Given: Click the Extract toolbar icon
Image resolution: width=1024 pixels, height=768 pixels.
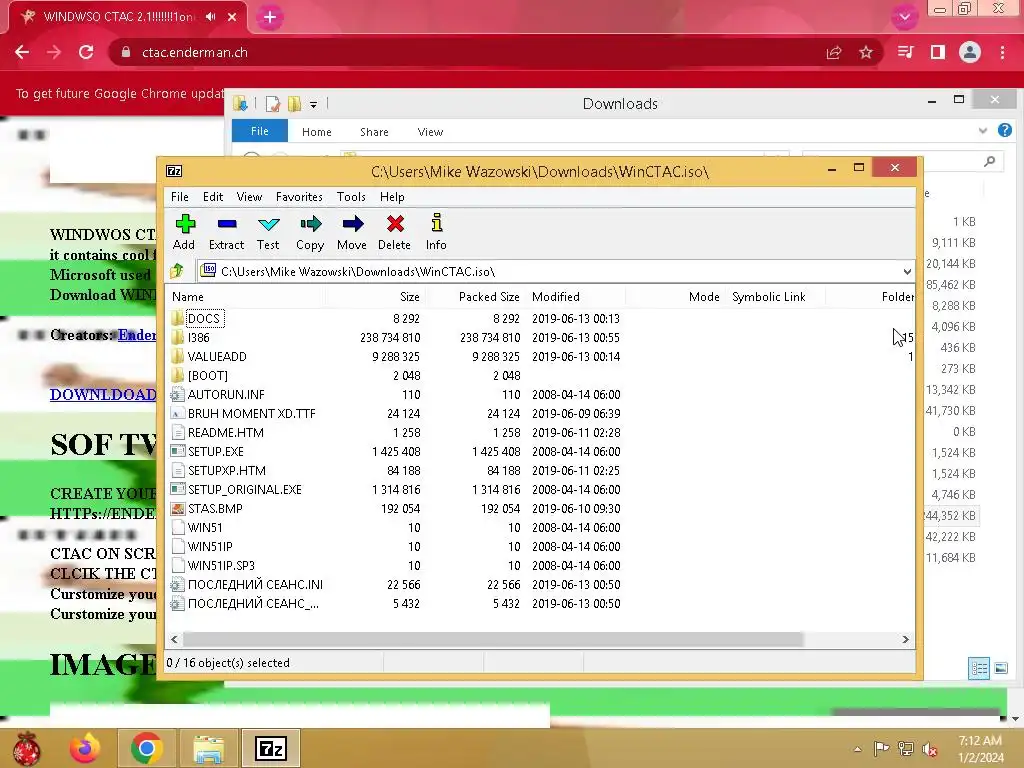Looking at the screenshot, I should [226, 232].
